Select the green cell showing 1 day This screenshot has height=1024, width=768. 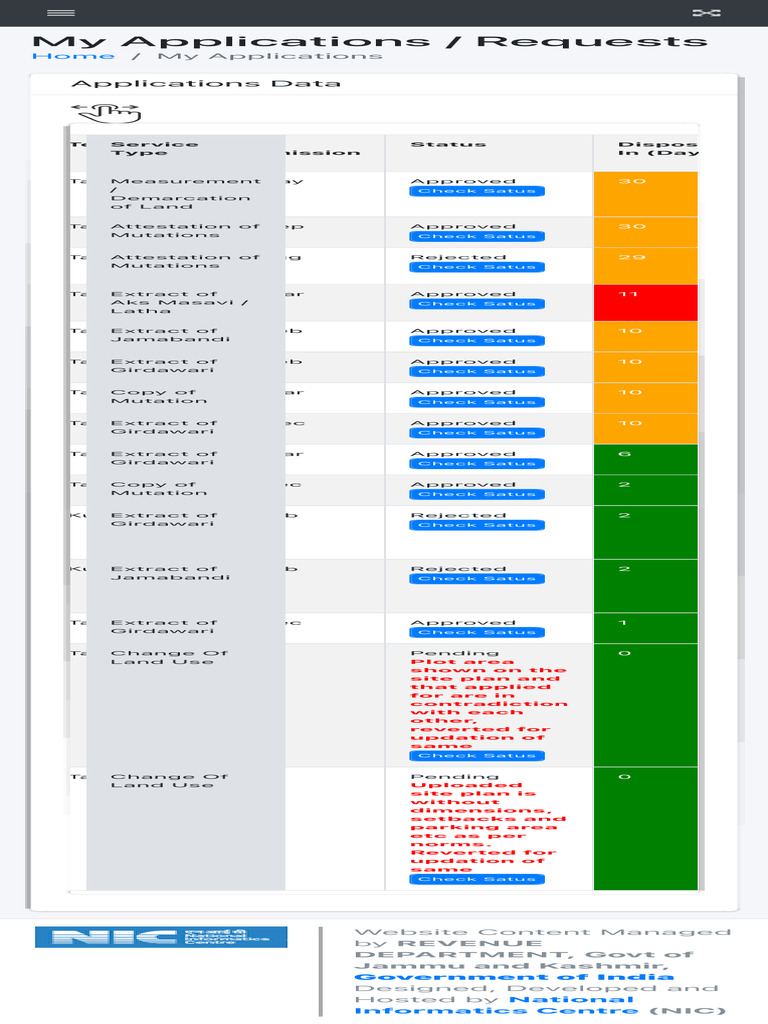[646, 628]
